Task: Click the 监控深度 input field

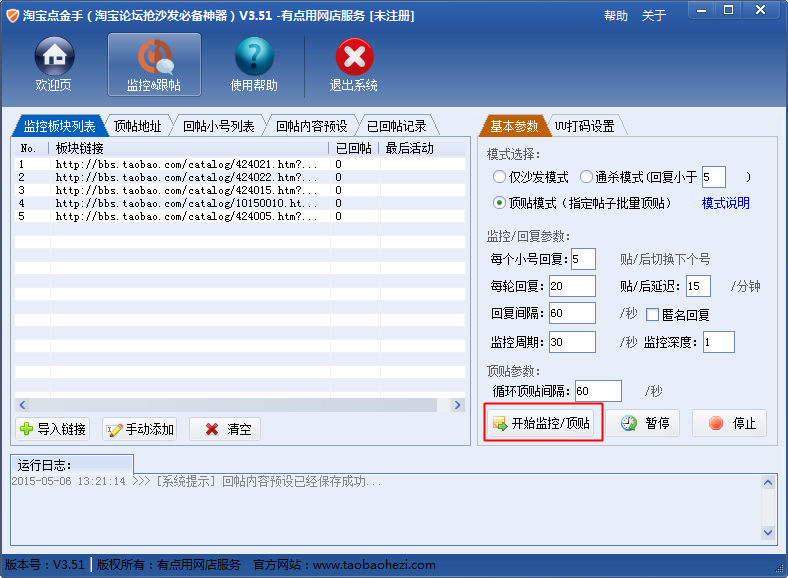Action: pos(719,342)
